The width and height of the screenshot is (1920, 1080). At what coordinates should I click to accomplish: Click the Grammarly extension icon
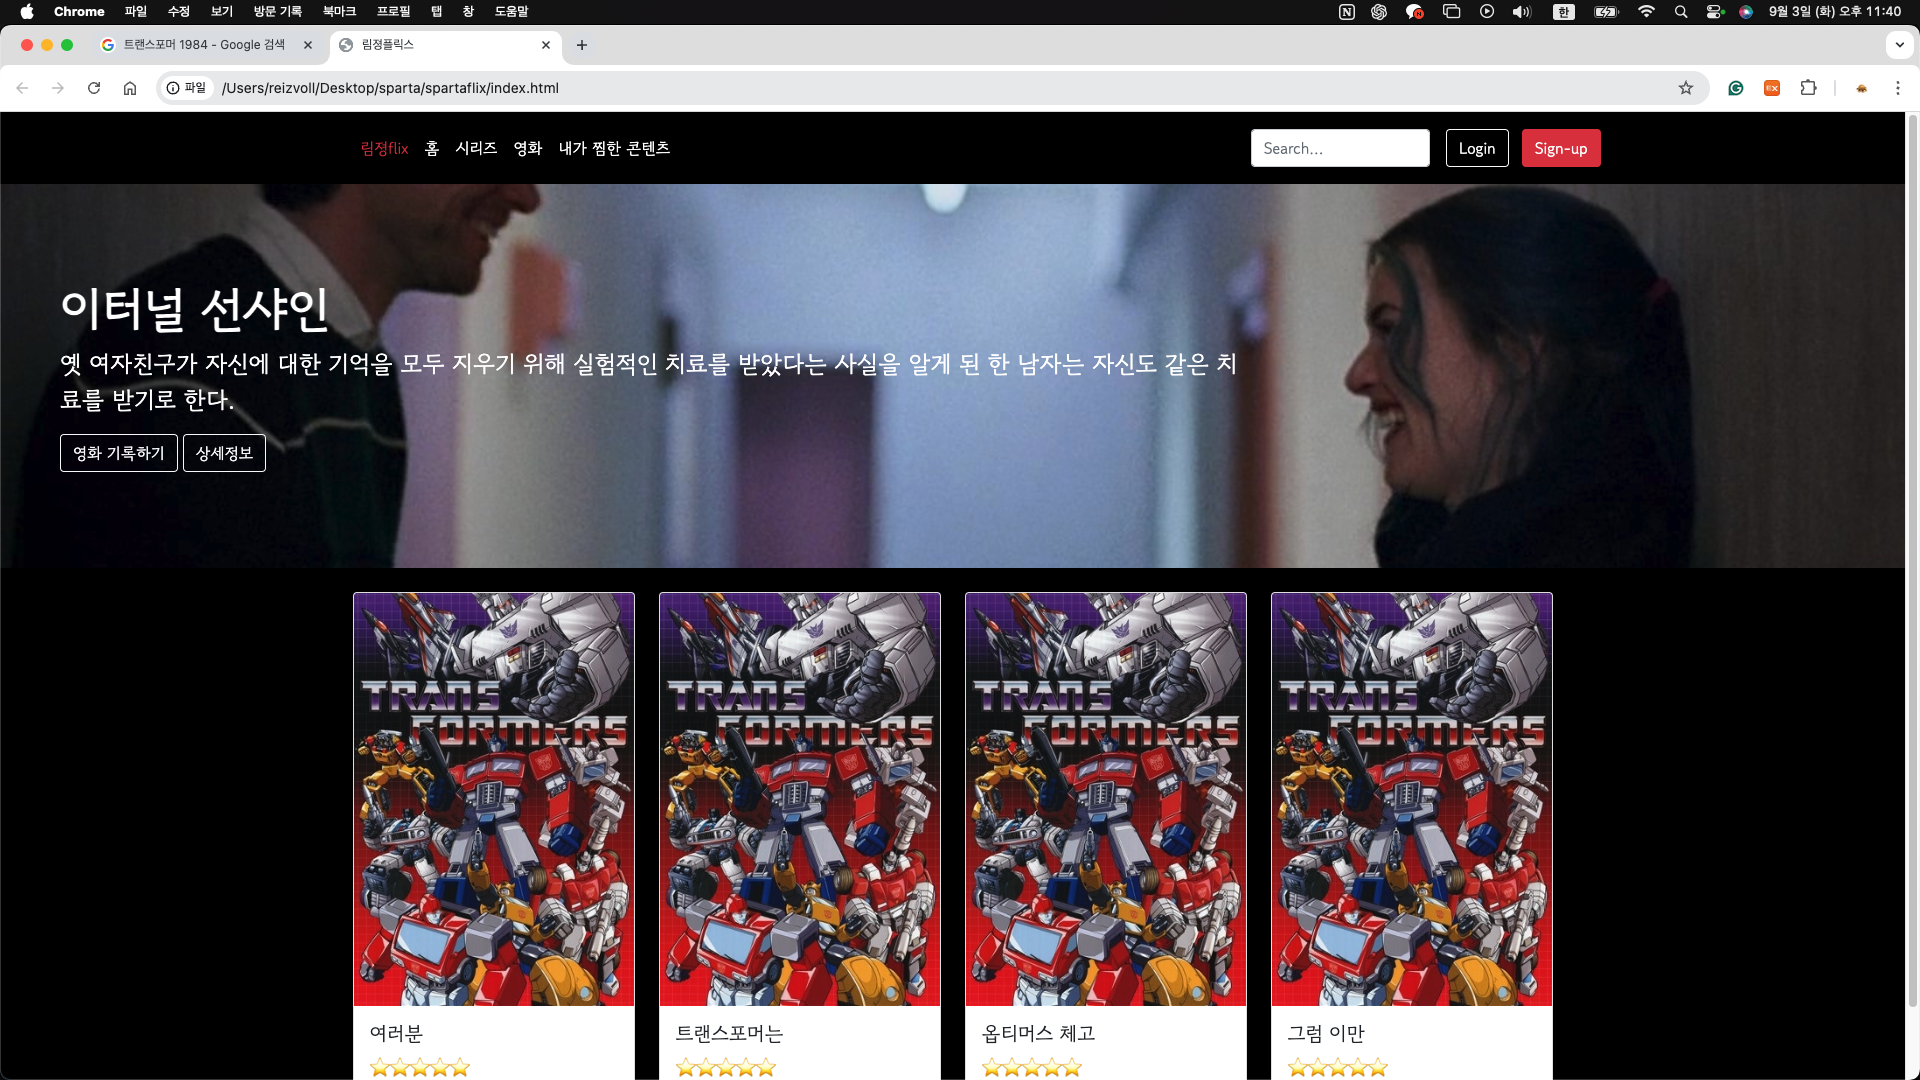point(1736,88)
